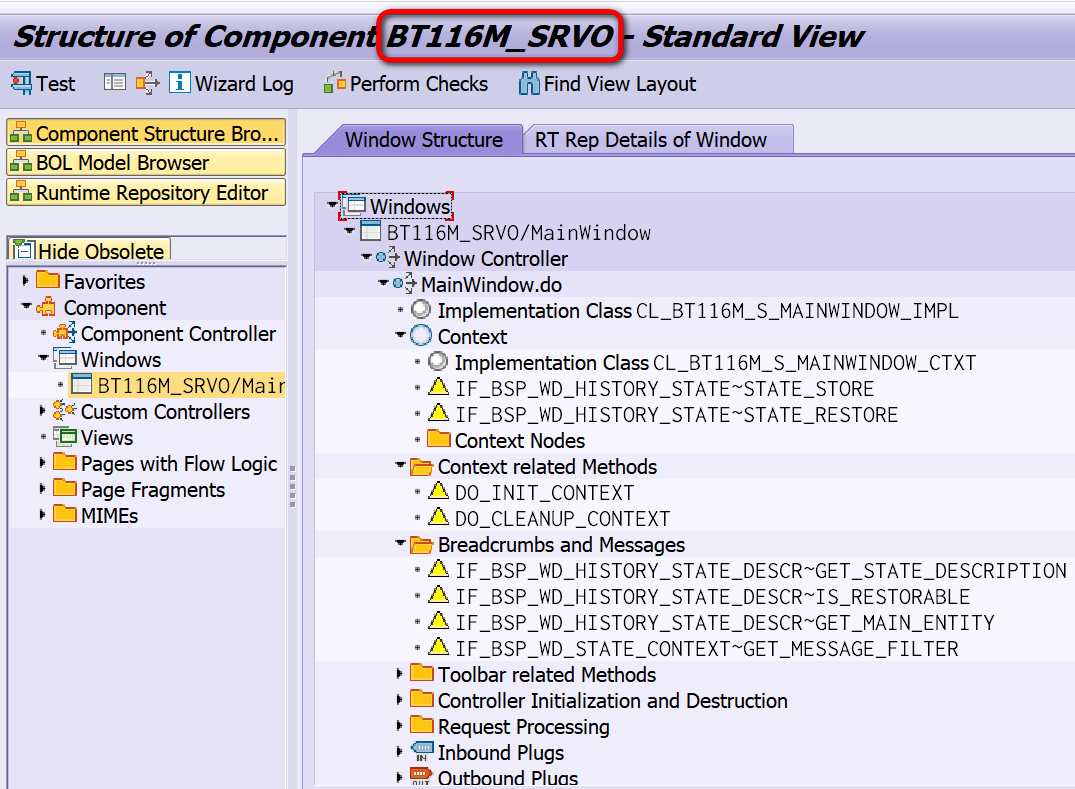Screen dimensions: 1075x789
Task: Select IF_BSP_WD_HISTORY_STATE_DESCR~IS_RESTORABLE
Action: (712, 597)
